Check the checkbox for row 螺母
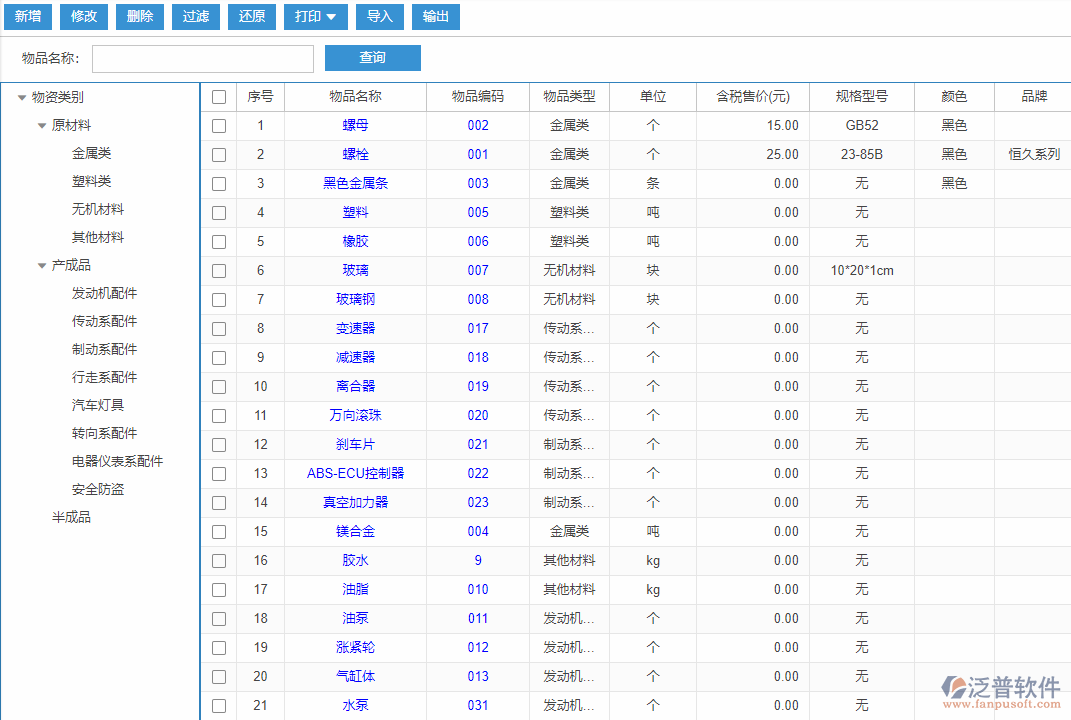1071x720 pixels. pos(219,126)
